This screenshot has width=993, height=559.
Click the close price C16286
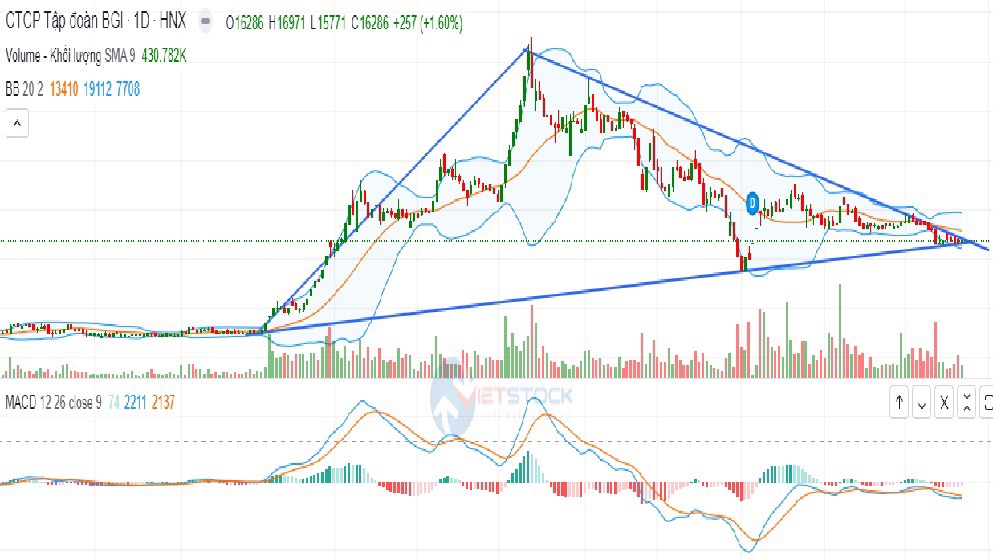(370, 23)
